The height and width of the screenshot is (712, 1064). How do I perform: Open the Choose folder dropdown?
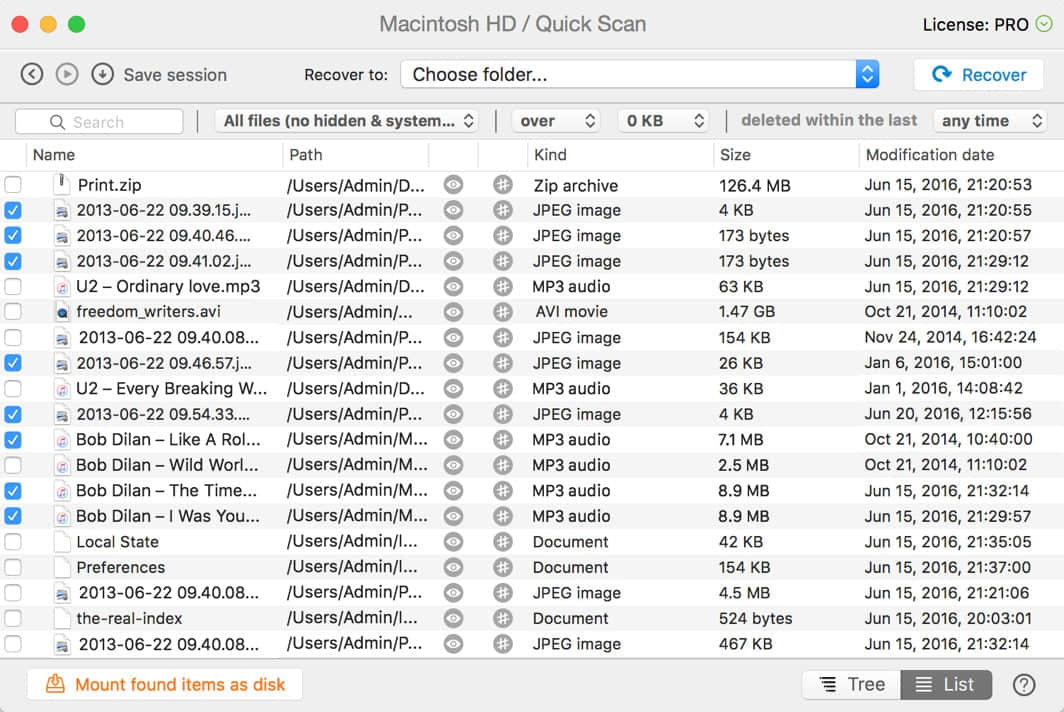(x=640, y=74)
